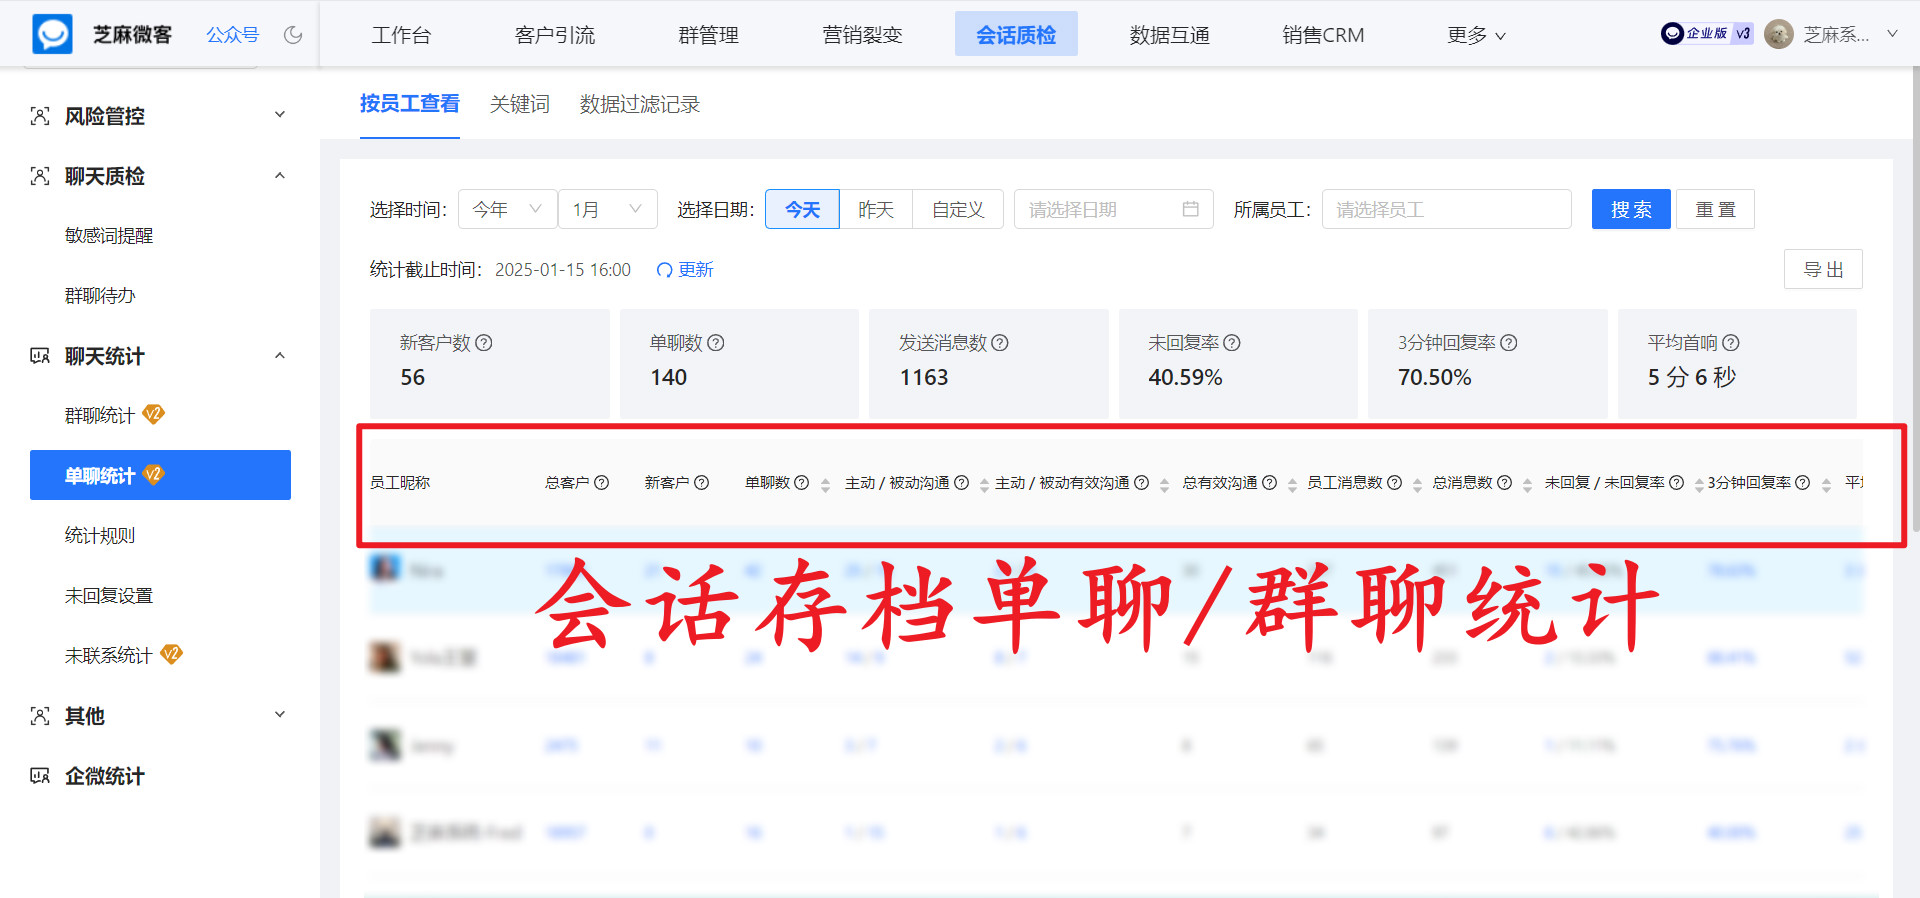Screen dimensions: 1920x898
Task: Toggle dark mode moon icon
Action: [x=293, y=35]
